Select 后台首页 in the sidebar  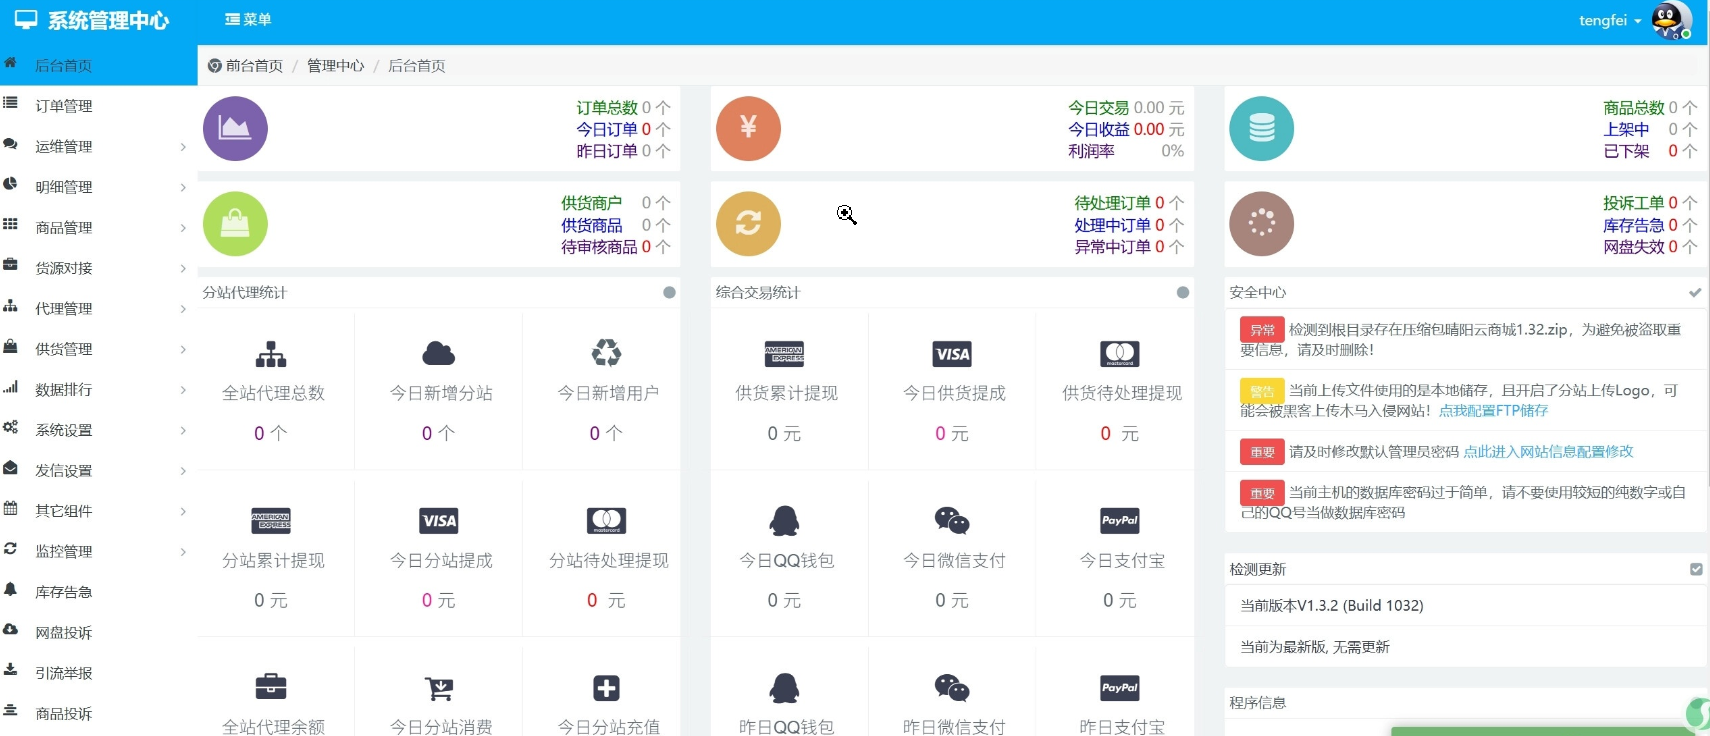[x=98, y=65]
